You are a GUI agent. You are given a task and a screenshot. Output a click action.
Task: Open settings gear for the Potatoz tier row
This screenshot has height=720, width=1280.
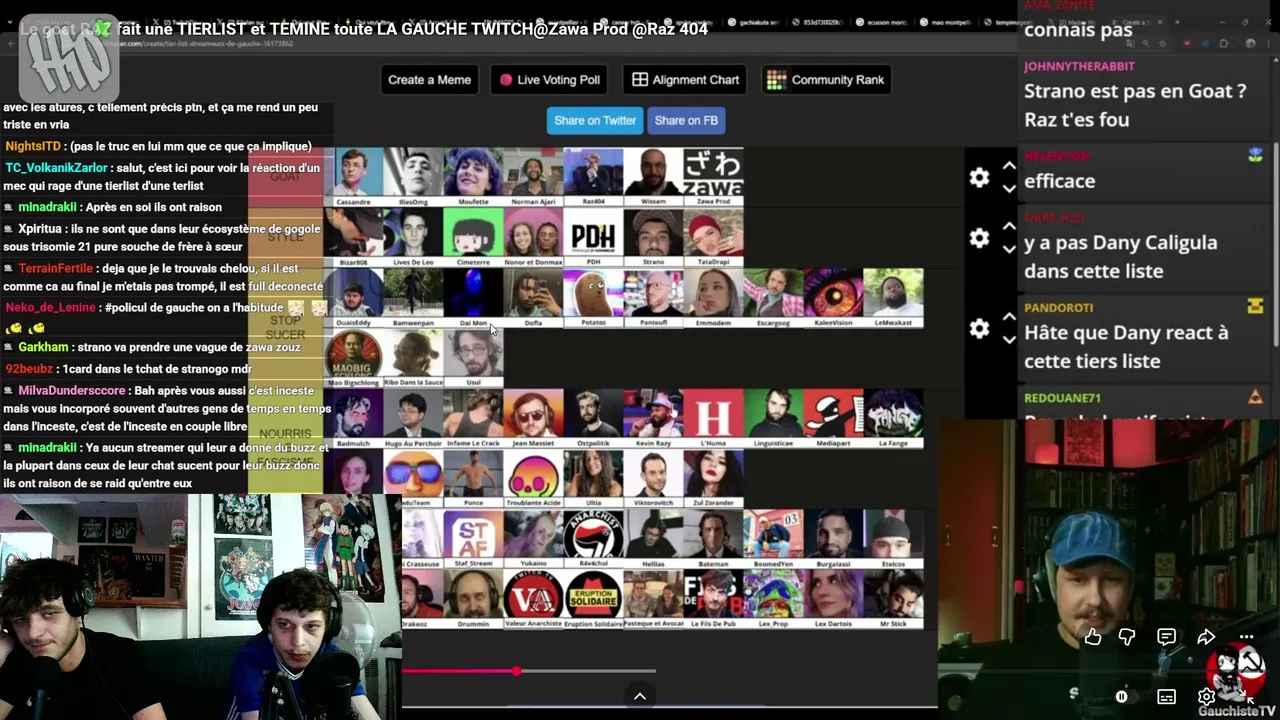point(979,328)
